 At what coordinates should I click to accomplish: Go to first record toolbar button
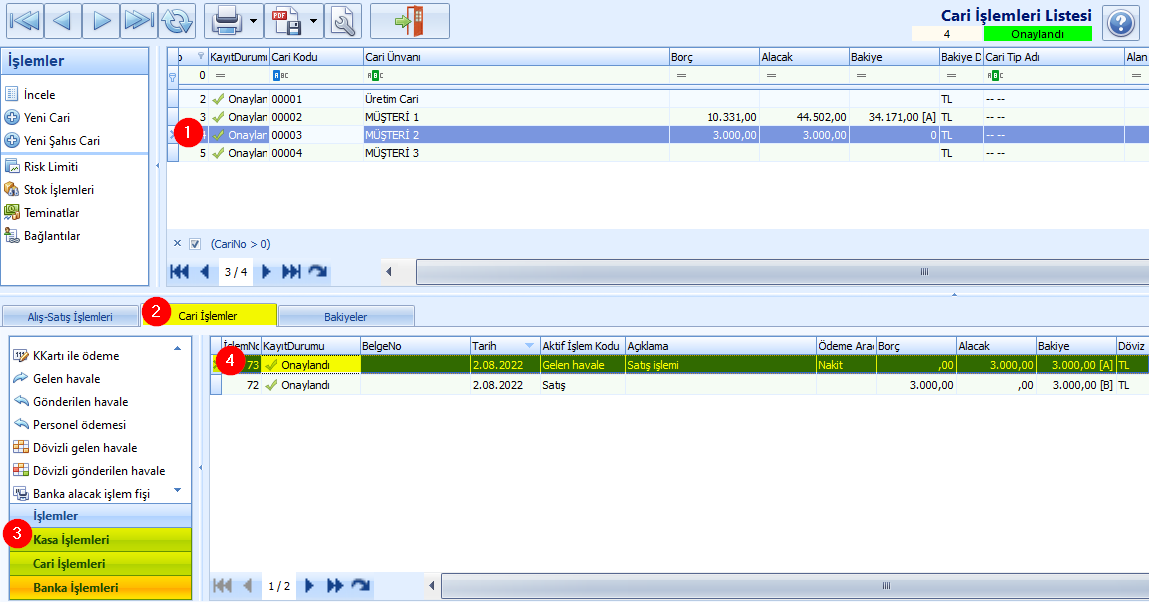pos(25,21)
